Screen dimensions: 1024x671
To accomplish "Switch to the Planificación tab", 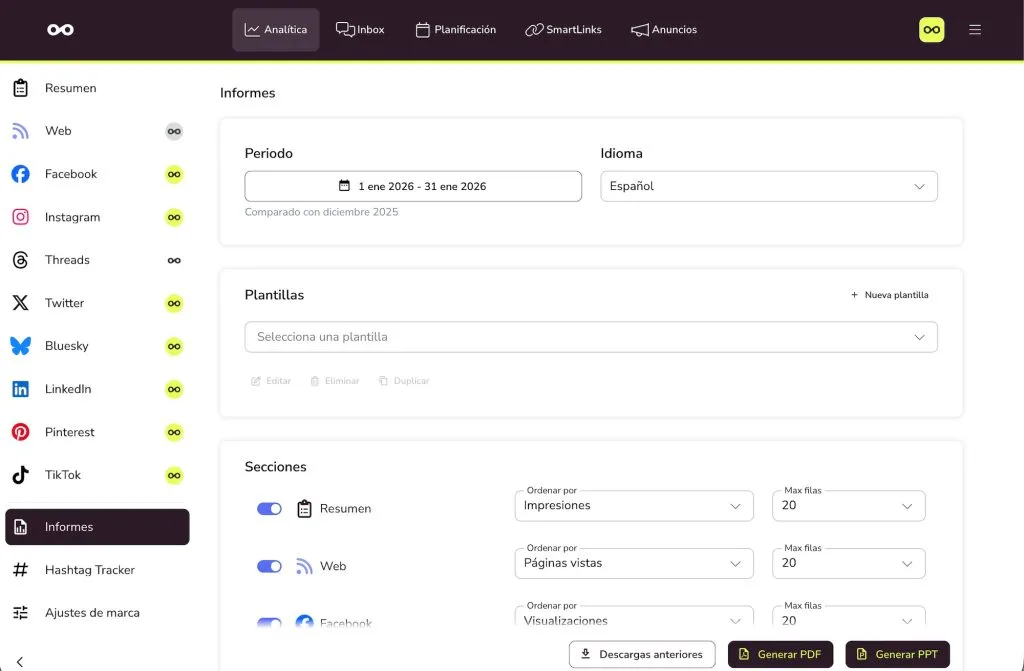I will [x=456, y=30].
